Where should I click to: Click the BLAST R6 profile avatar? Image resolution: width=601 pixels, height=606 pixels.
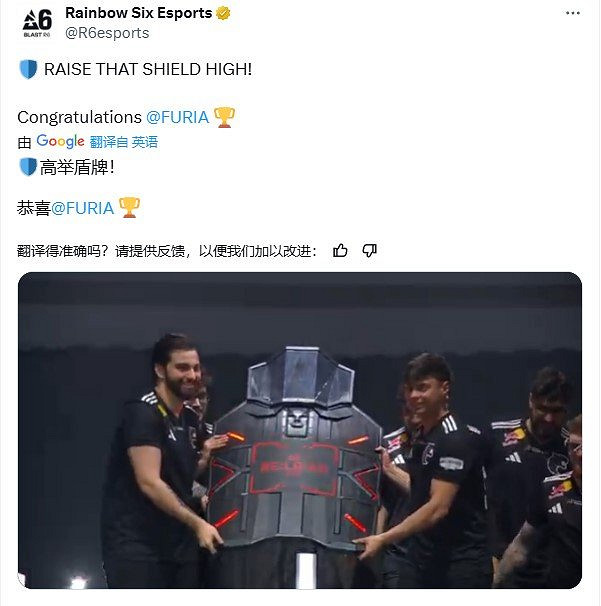(x=37, y=23)
